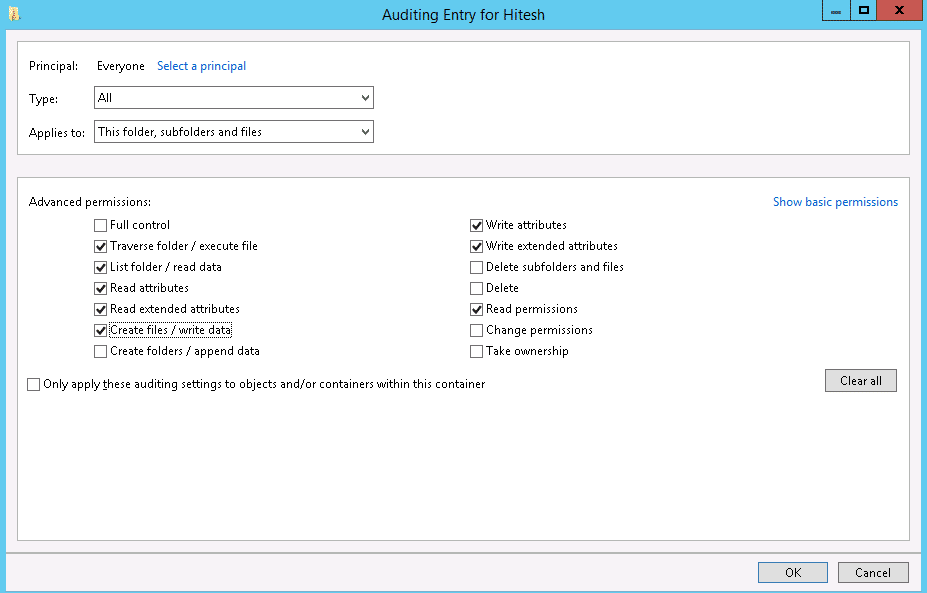Minimize the Auditing Entry window
Viewport: 927px width, 593px height.
pos(836,10)
